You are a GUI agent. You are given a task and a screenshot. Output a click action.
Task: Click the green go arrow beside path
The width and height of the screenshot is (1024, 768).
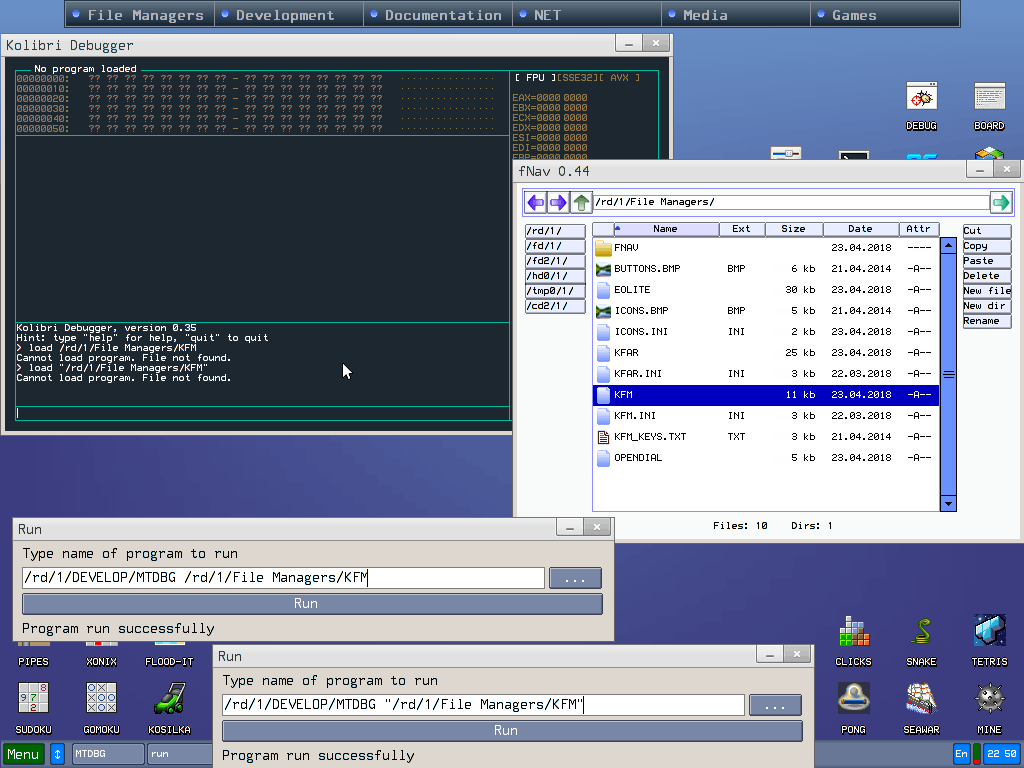(x=1000, y=203)
